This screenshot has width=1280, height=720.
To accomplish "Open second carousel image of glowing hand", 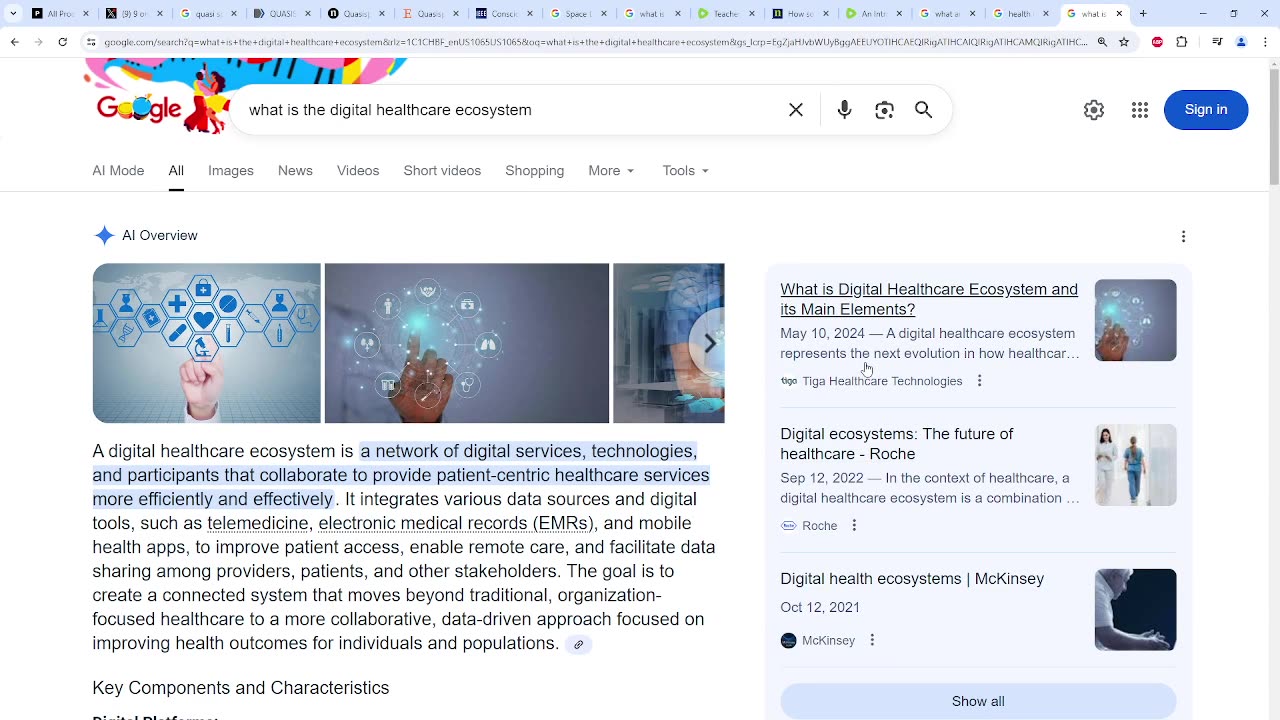I will pos(467,343).
